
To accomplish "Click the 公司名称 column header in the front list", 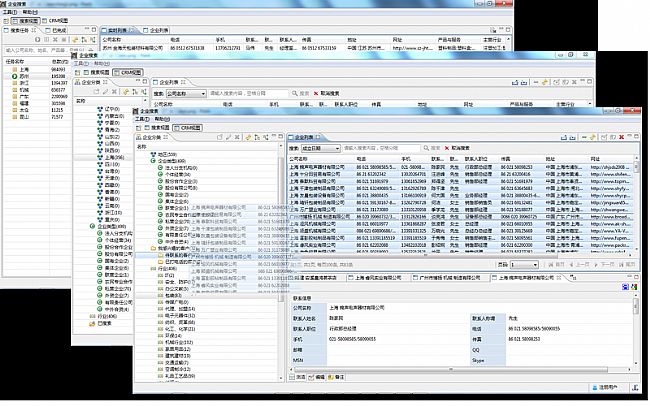I will [300, 157].
